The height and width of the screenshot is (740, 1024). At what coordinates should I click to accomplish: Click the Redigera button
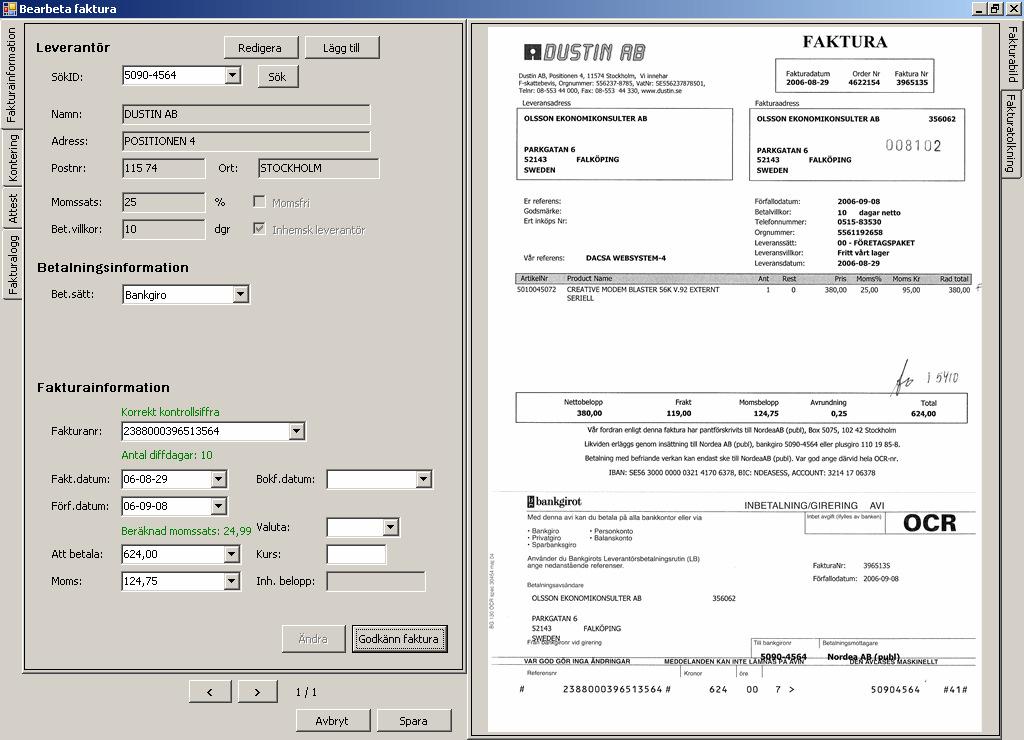click(x=261, y=48)
